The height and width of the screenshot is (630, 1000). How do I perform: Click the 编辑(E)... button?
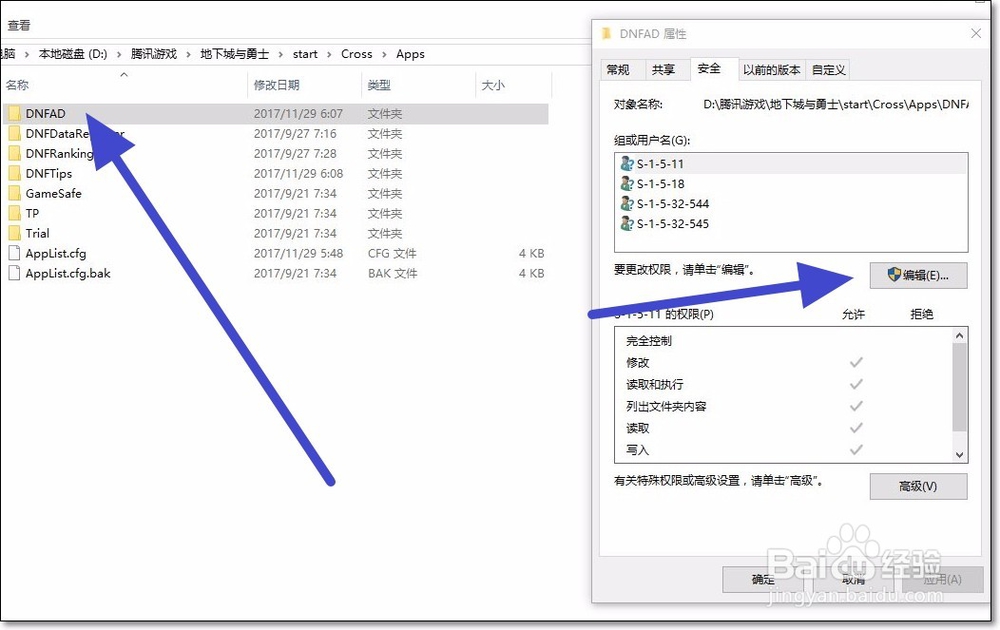pyautogui.click(x=918, y=275)
